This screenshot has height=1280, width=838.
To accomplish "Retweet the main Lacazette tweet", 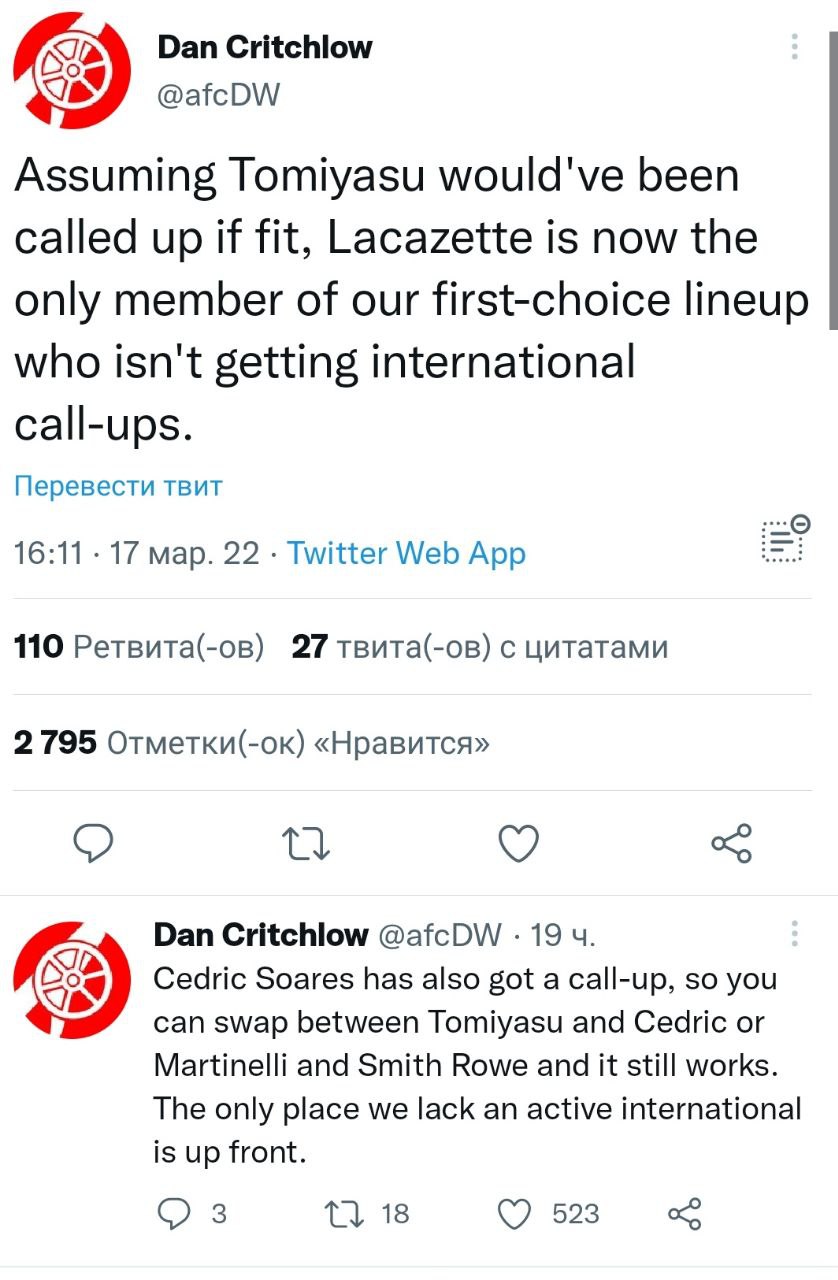I will click(x=307, y=845).
